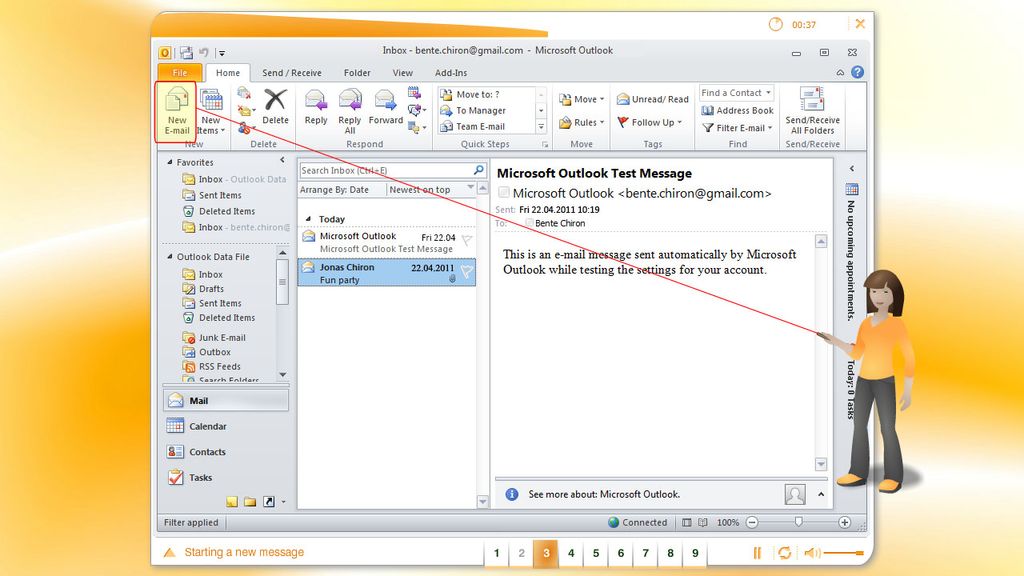This screenshot has height=576, width=1024.
Task: Switch to the View tab
Action: point(402,72)
